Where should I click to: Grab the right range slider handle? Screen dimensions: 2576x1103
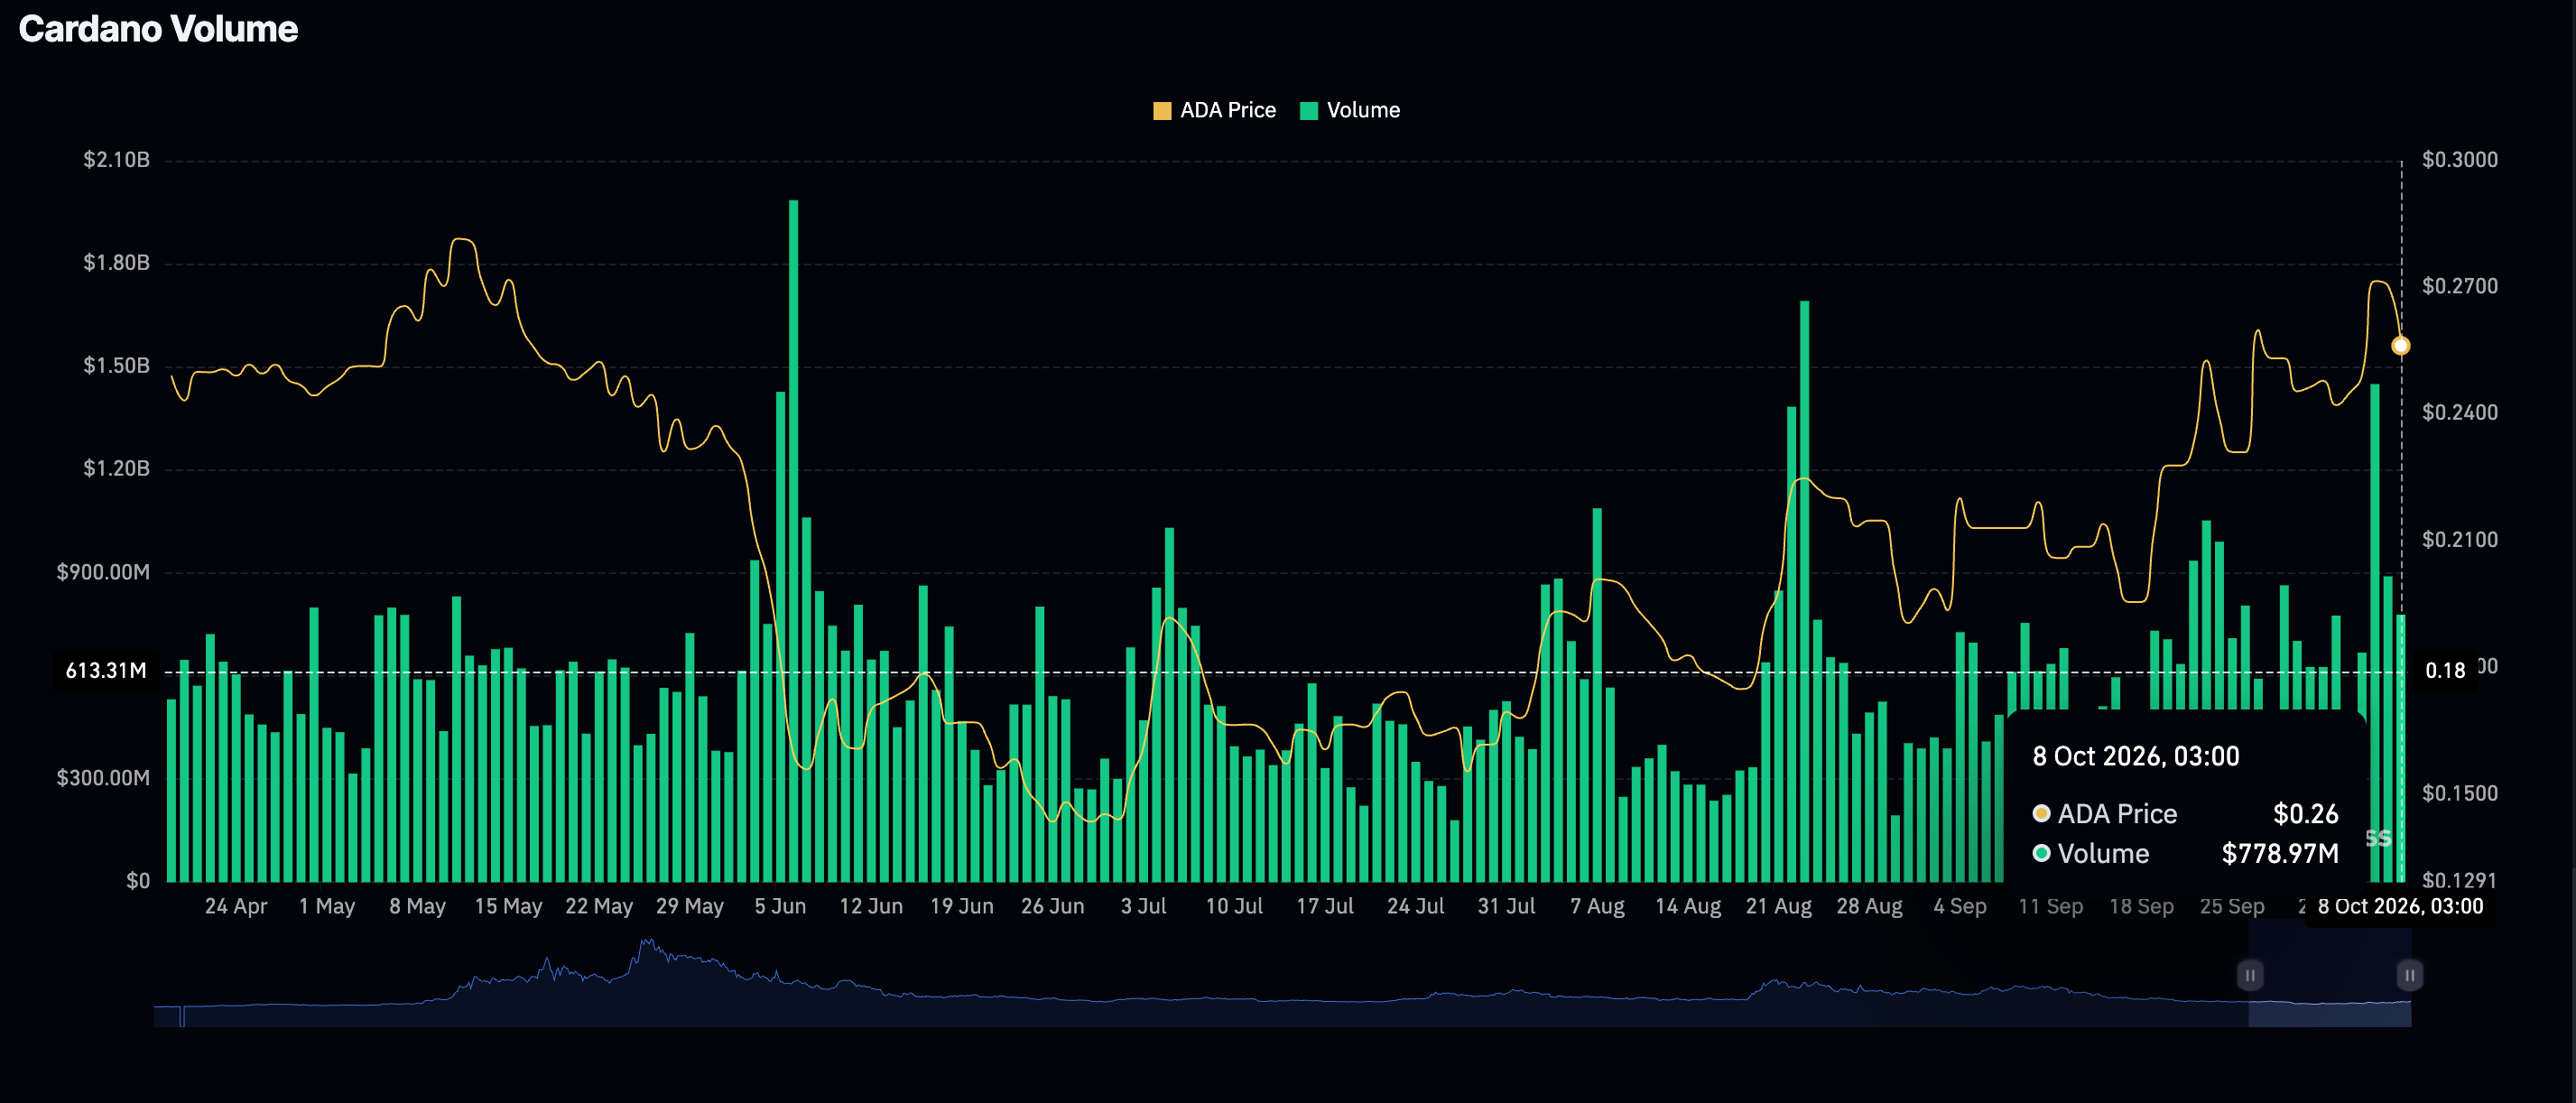pos(2409,975)
